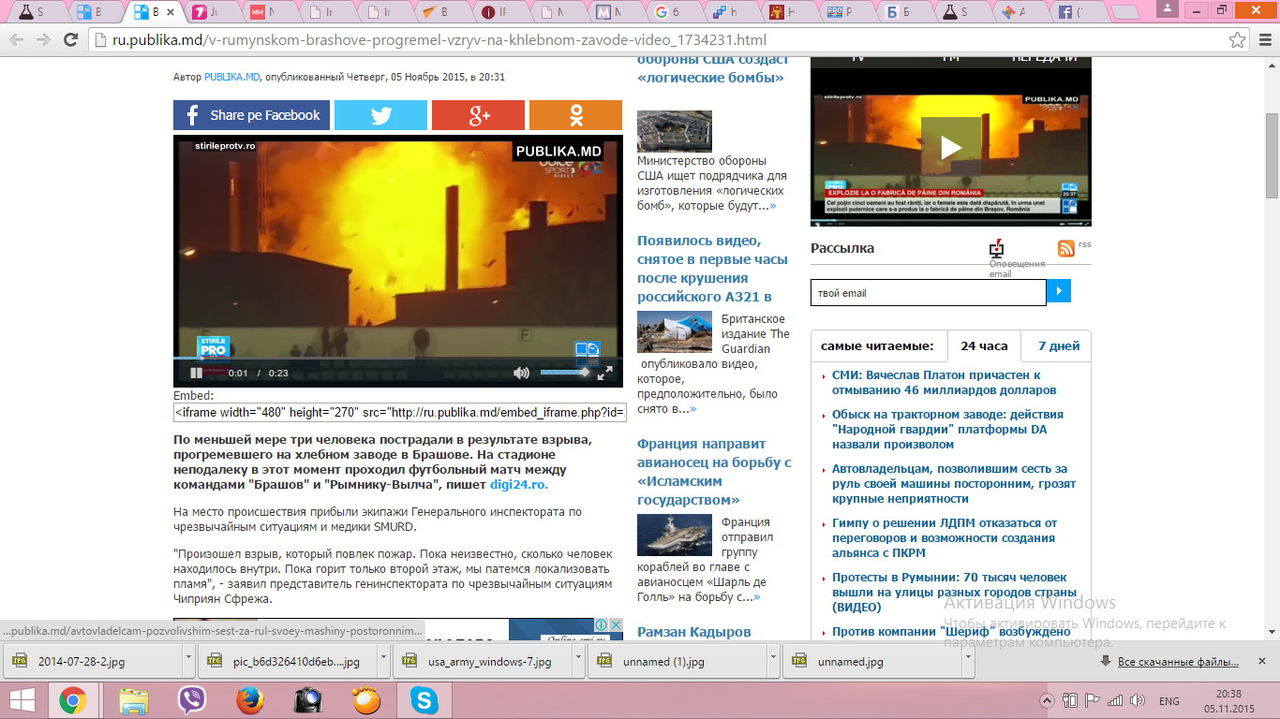This screenshot has height=719, width=1280.
Task: Launch Skype from the taskbar
Action: coord(425,701)
